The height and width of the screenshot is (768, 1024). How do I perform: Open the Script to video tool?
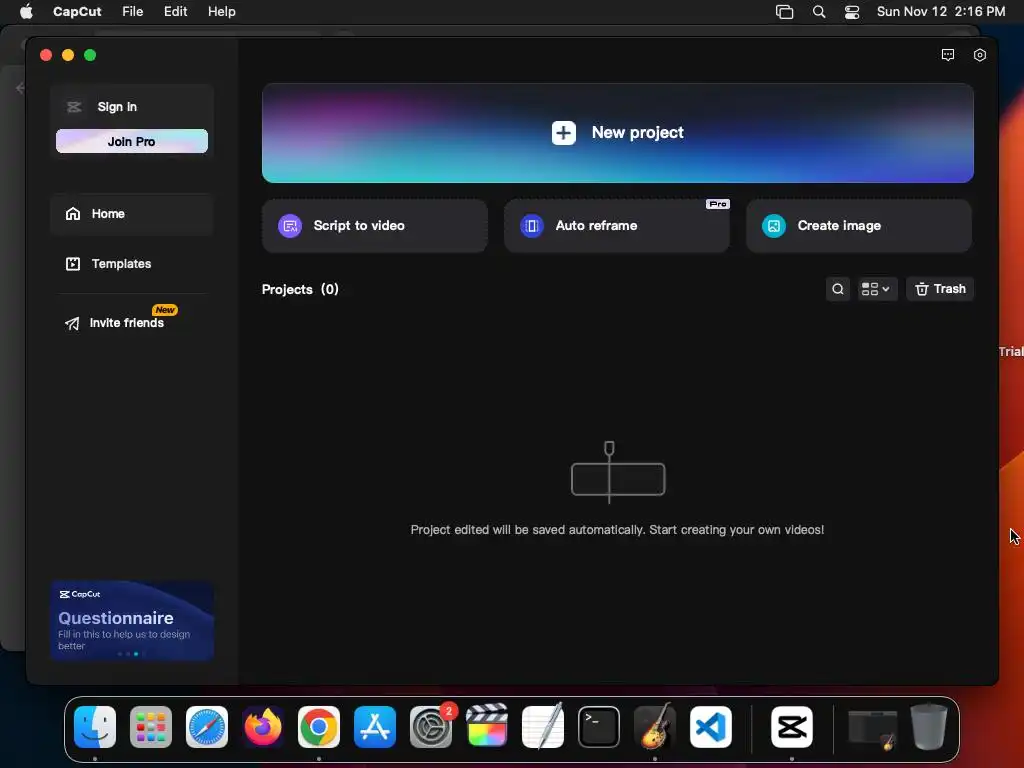pos(374,225)
